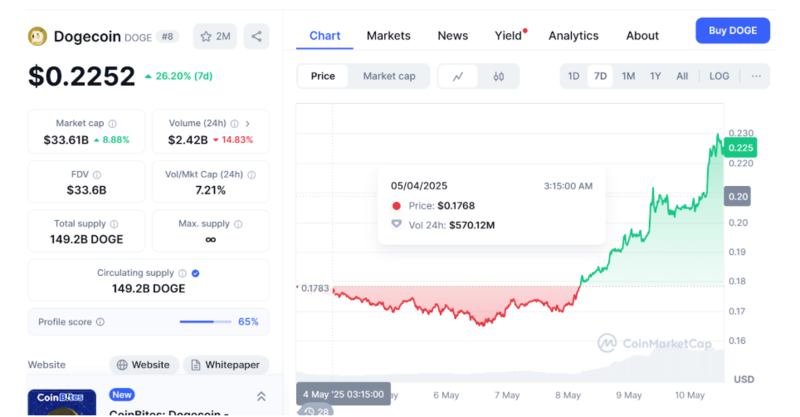Select the line chart view icon
This screenshot has width=800, height=417.
coord(458,76)
